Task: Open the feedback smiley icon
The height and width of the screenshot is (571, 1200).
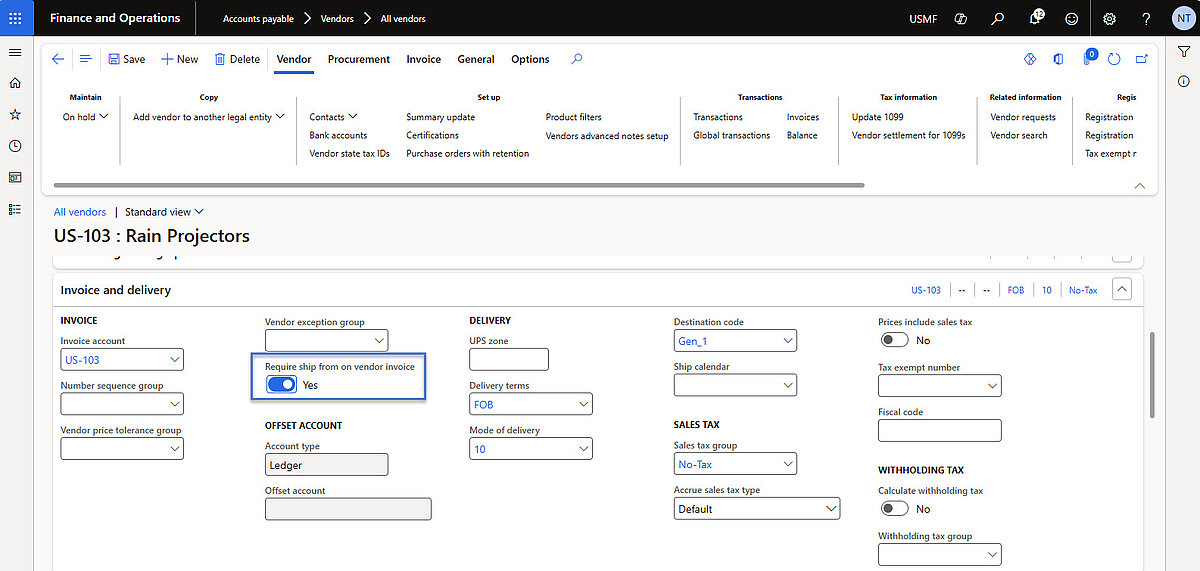Action: click(1072, 19)
